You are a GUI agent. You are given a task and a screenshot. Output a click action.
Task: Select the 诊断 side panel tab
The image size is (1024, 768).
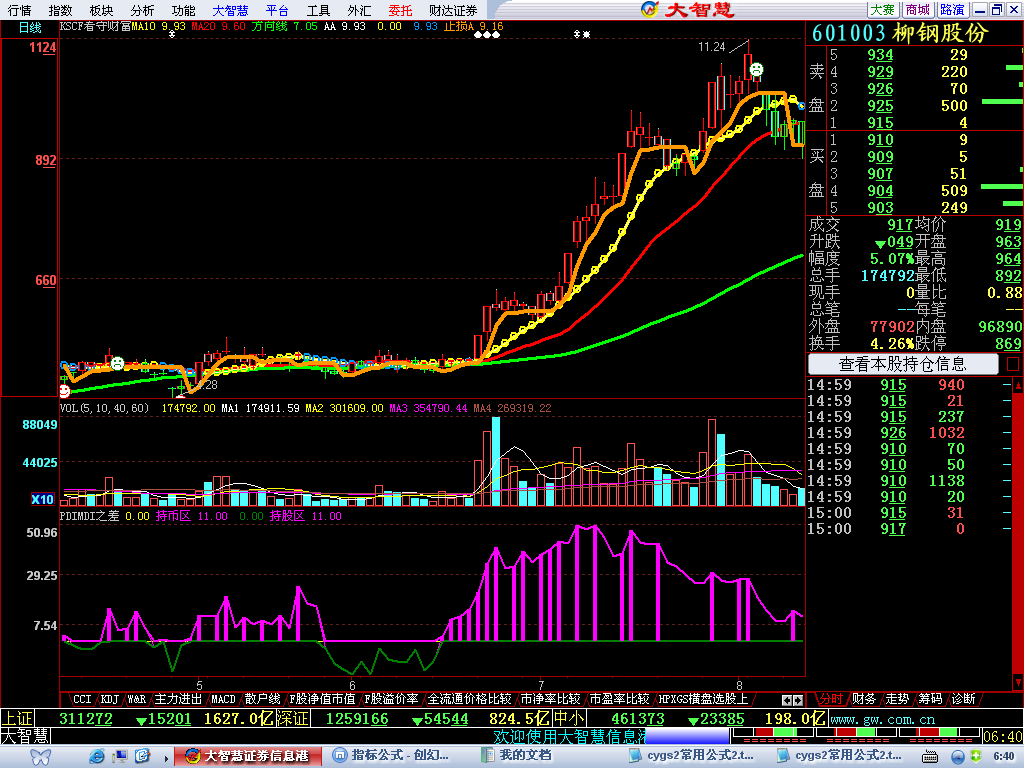point(964,699)
